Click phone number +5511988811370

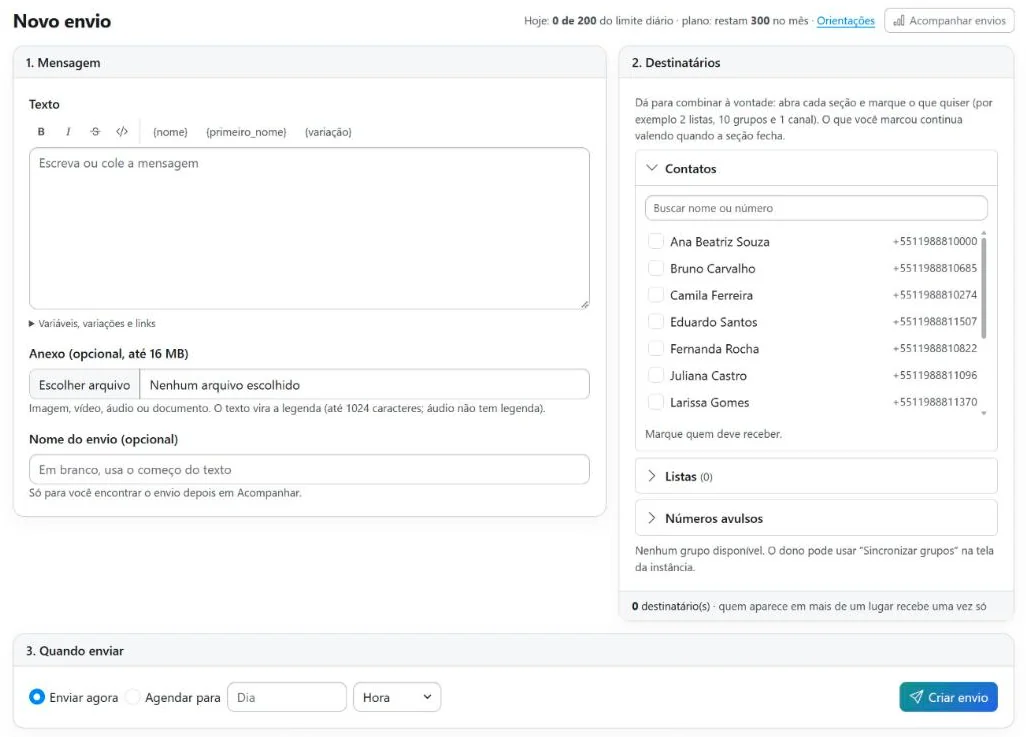coord(934,402)
